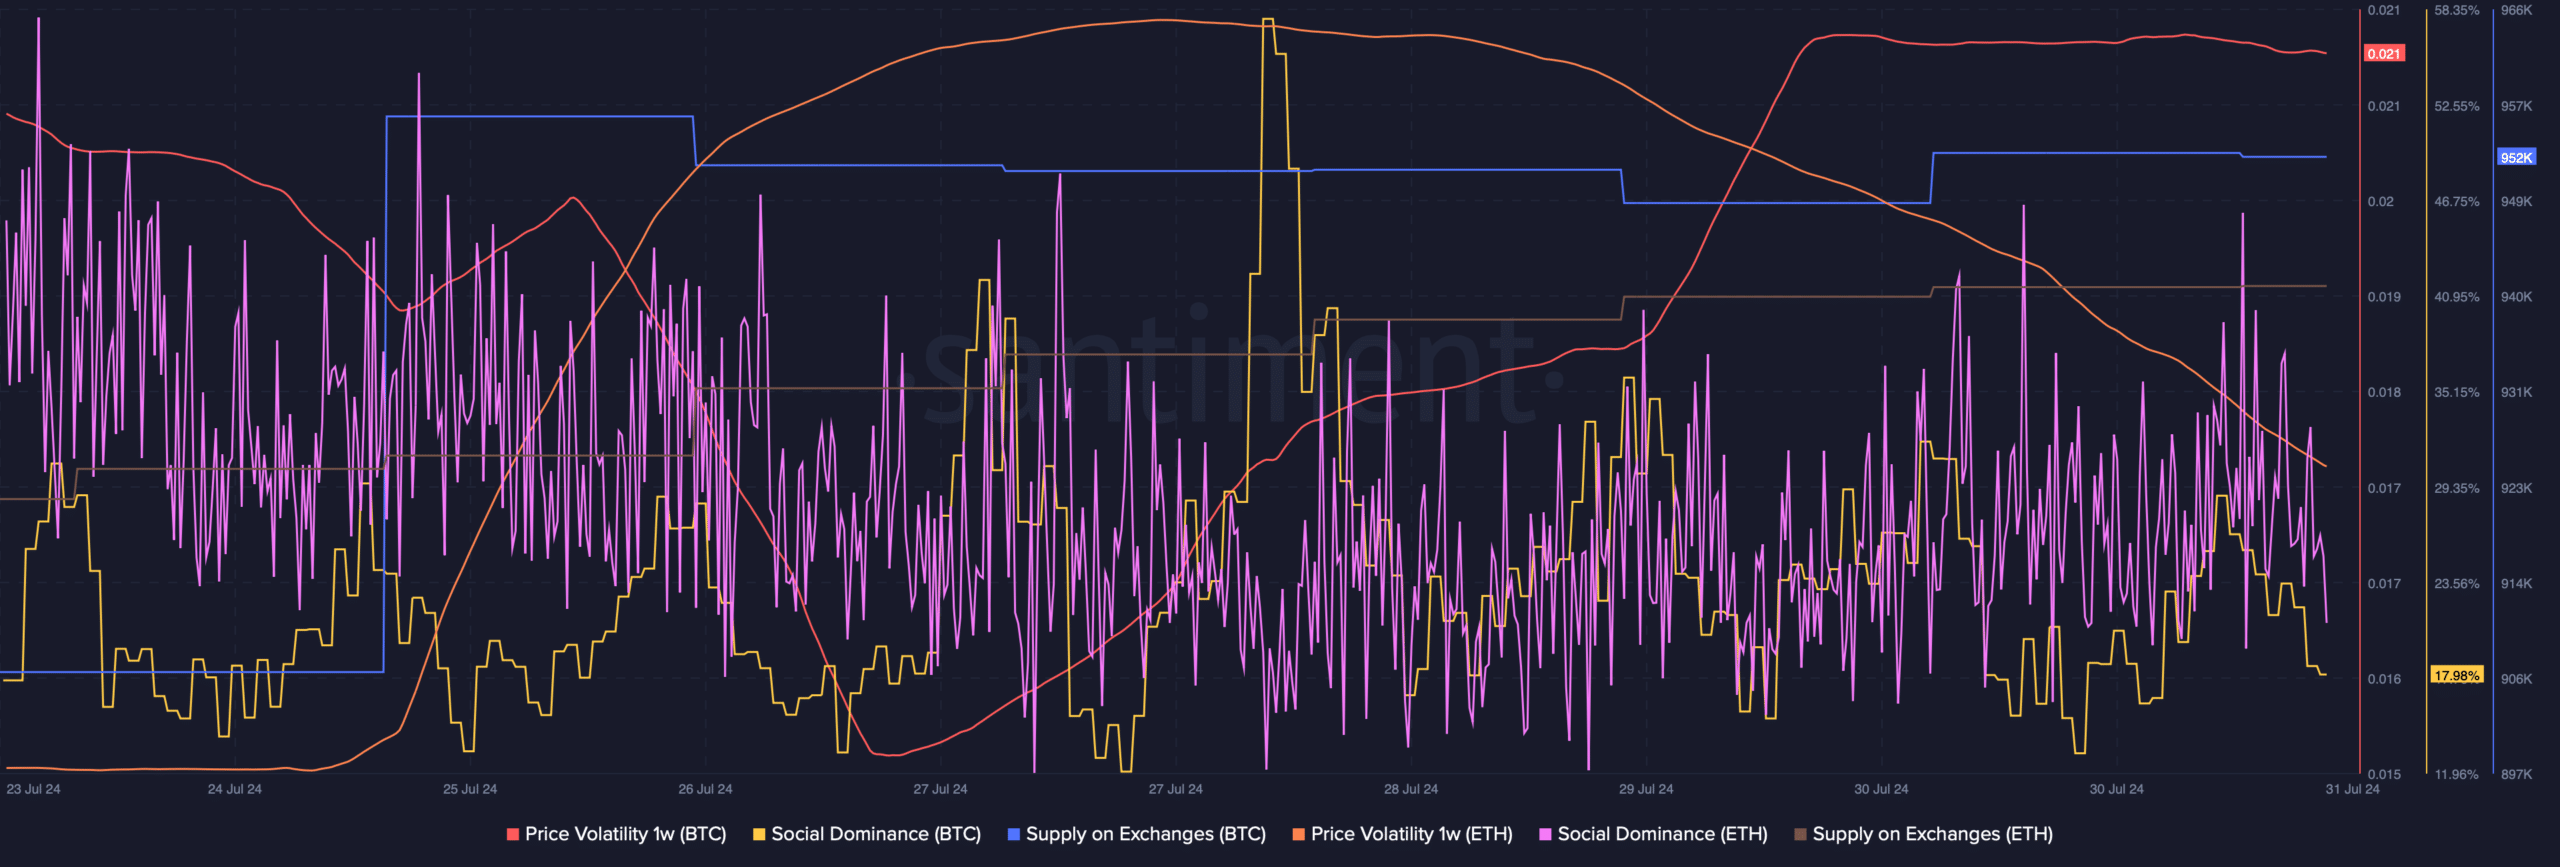The image size is (2560, 867).
Task: Click the 931K axis value
Action: [2516, 393]
